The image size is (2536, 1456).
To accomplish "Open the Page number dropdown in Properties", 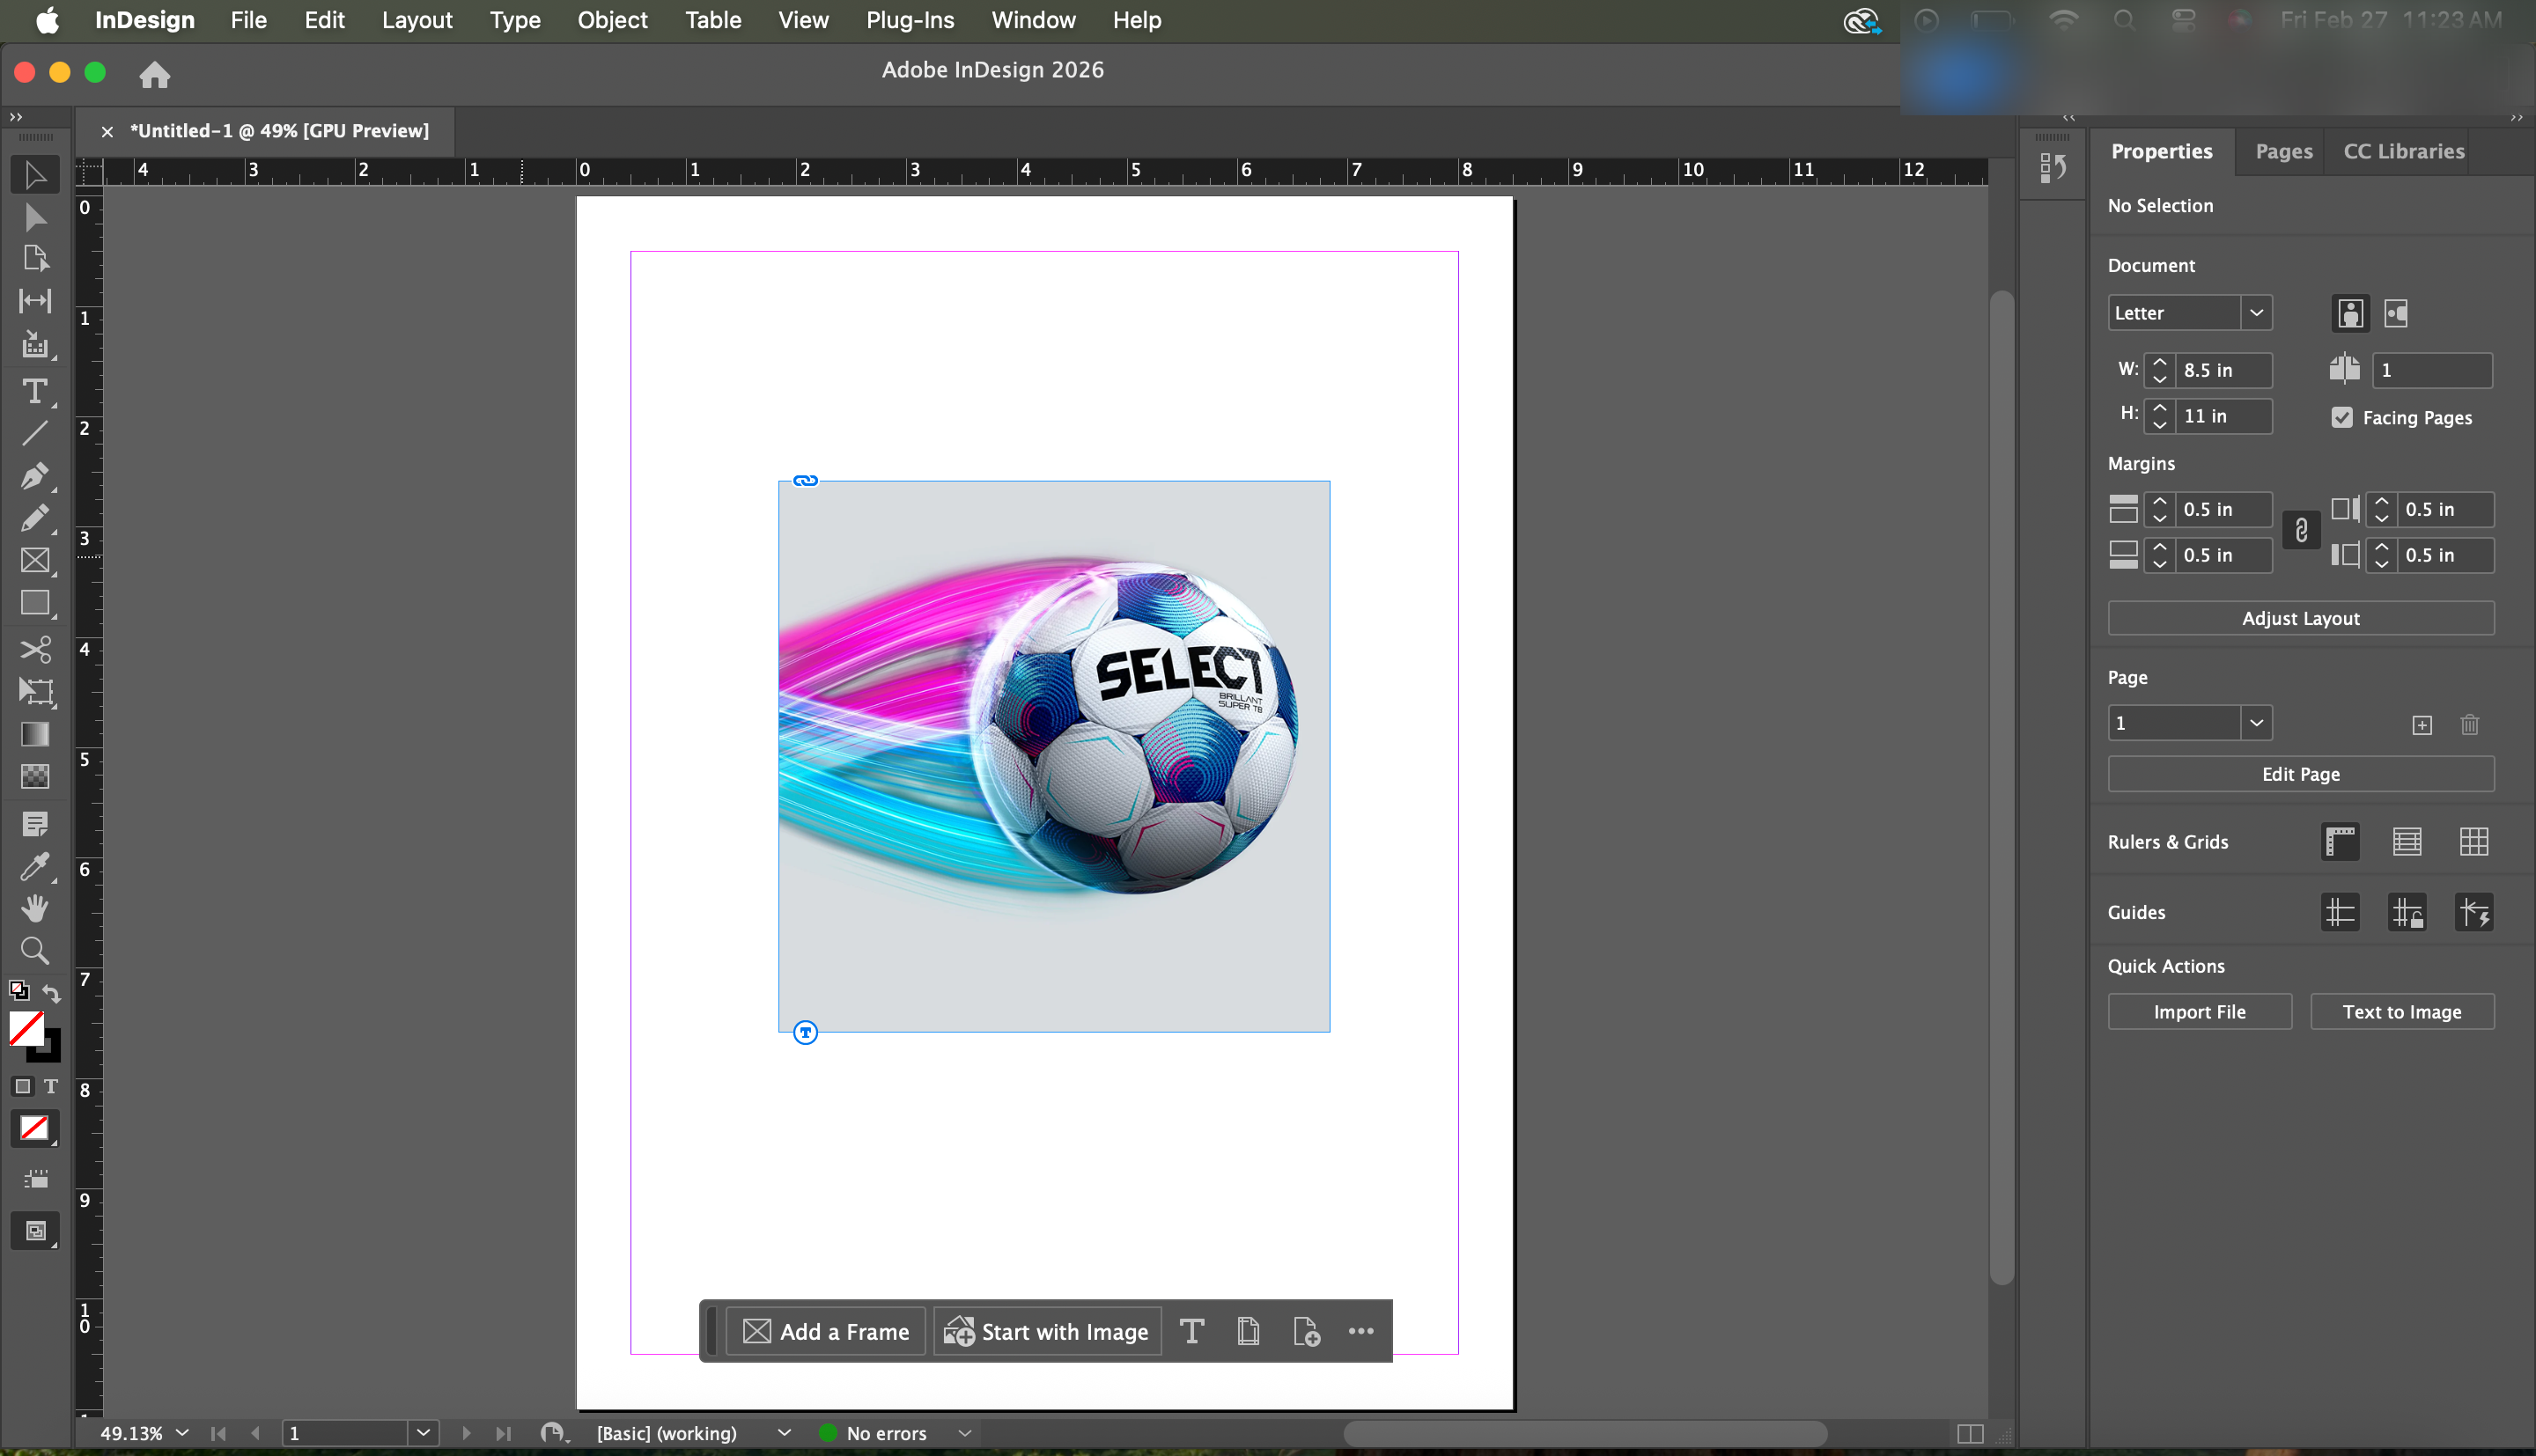I will [2256, 723].
